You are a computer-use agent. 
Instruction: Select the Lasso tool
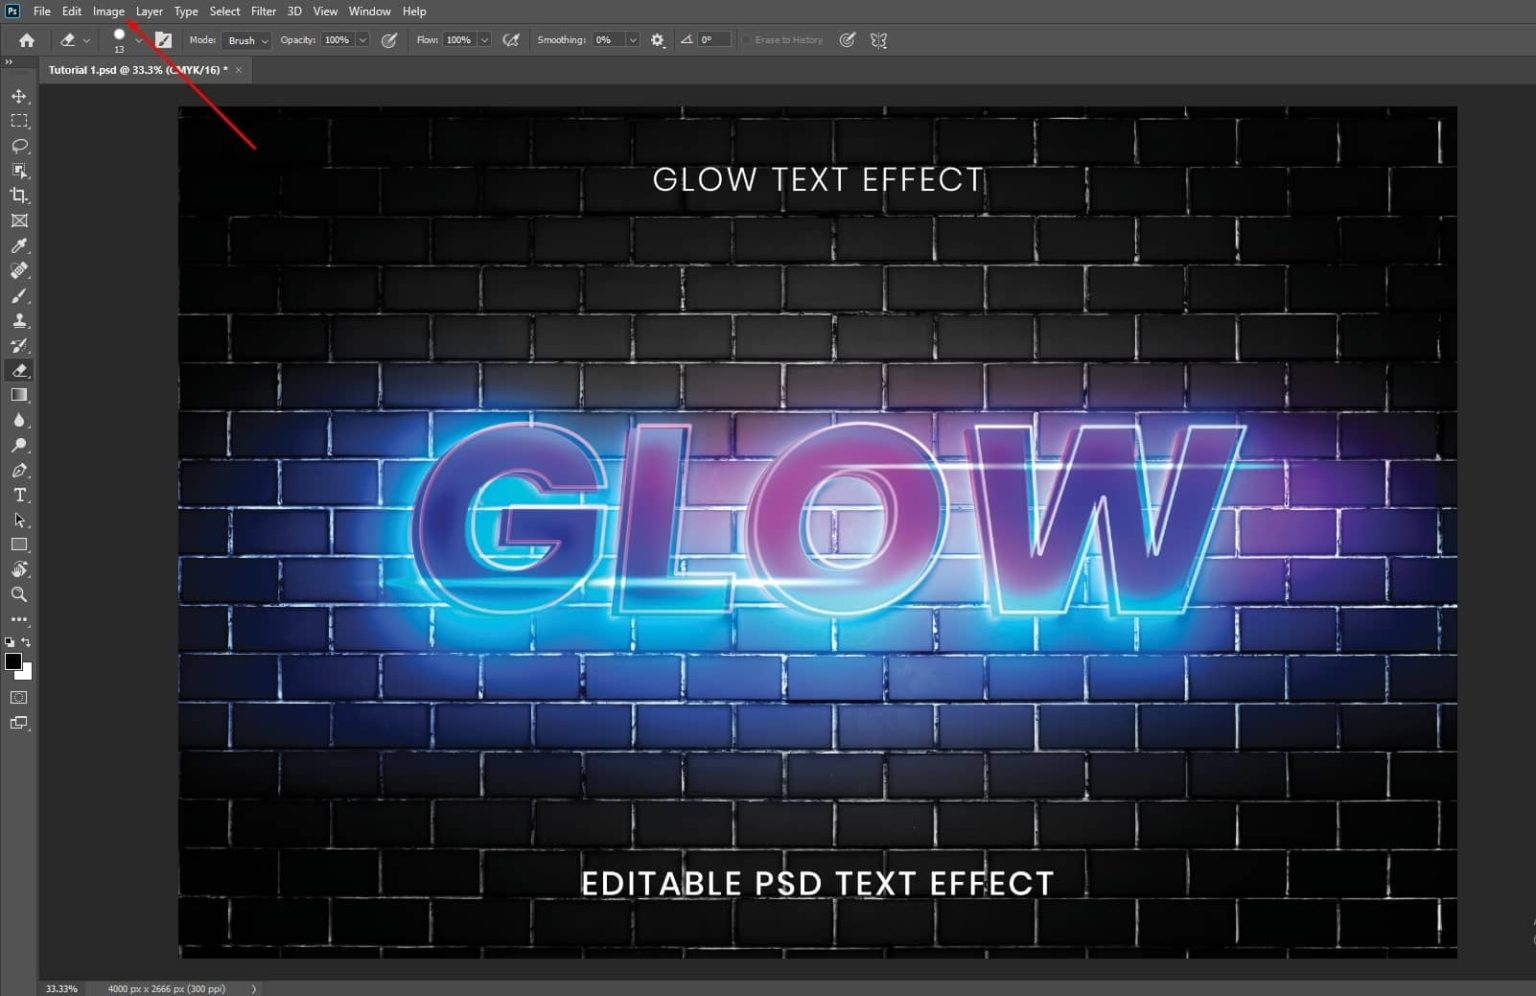pyautogui.click(x=19, y=146)
